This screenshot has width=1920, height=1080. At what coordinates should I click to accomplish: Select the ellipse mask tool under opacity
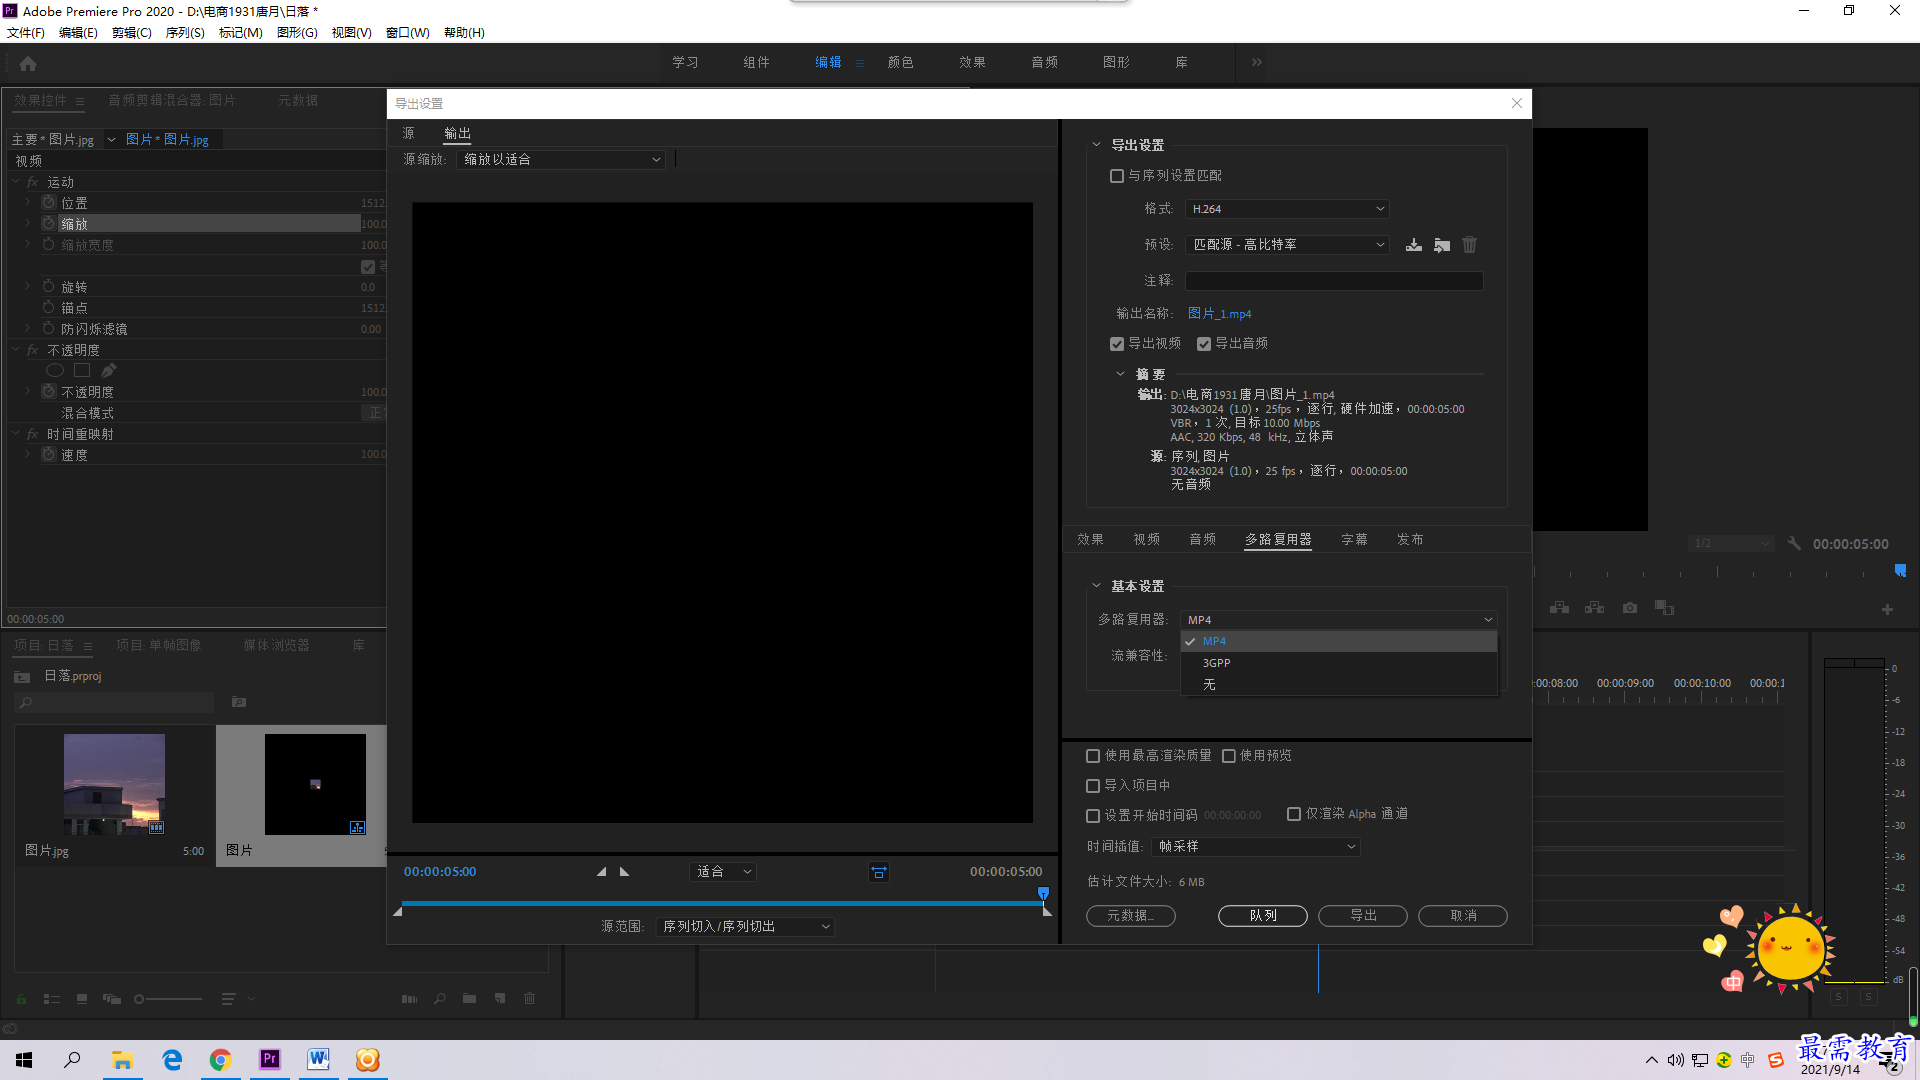pyautogui.click(x=55, y=371)
